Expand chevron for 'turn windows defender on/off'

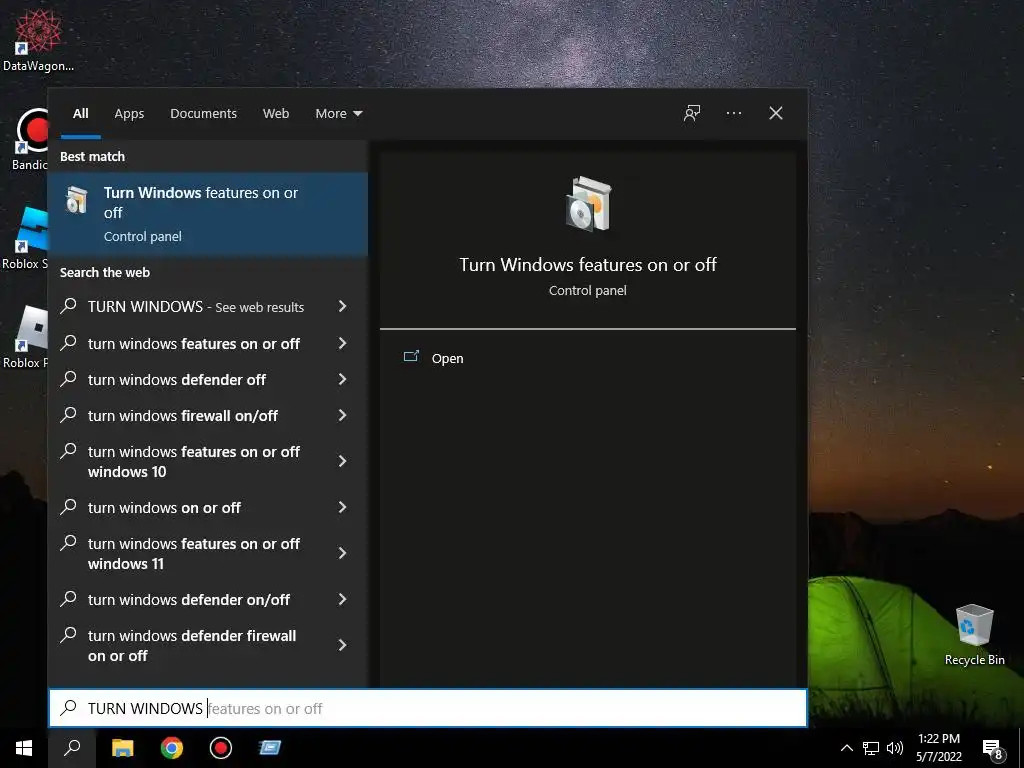[x=342, y=599]
